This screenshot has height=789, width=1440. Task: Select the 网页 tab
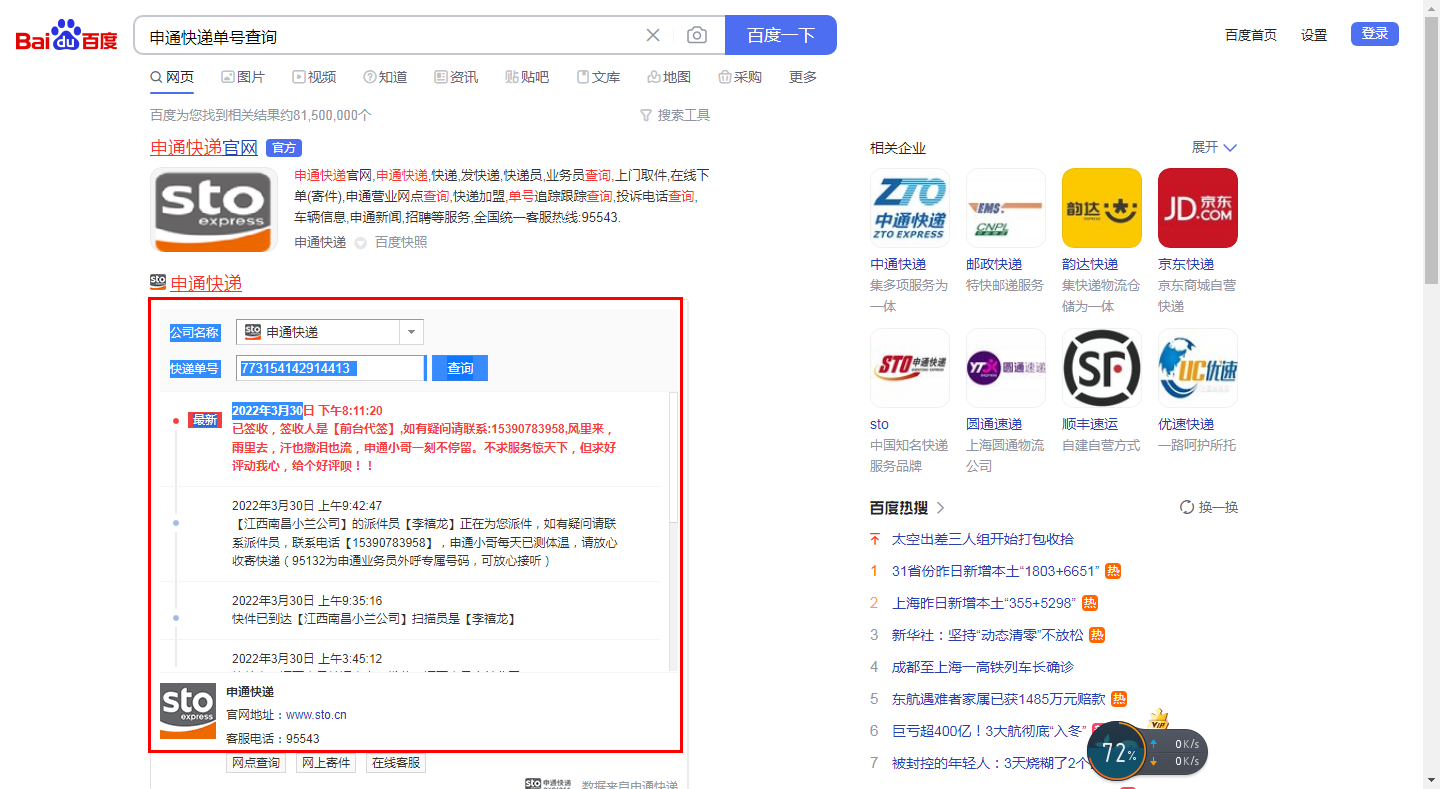coord(172,77)
